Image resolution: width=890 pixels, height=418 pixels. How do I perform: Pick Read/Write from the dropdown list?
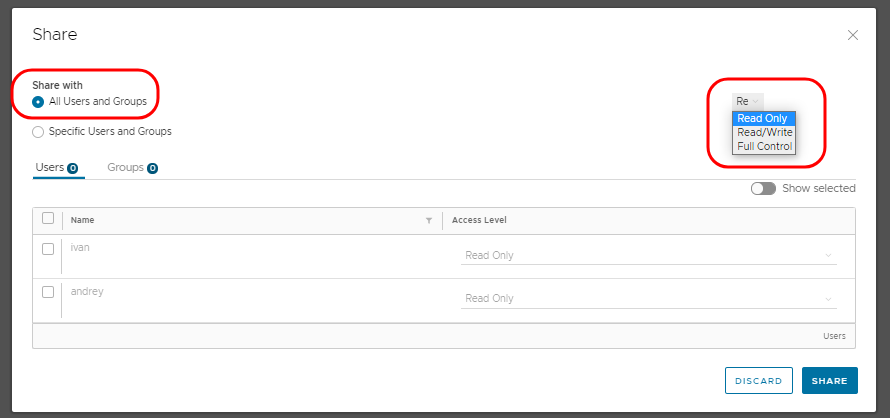coord(764,132)
